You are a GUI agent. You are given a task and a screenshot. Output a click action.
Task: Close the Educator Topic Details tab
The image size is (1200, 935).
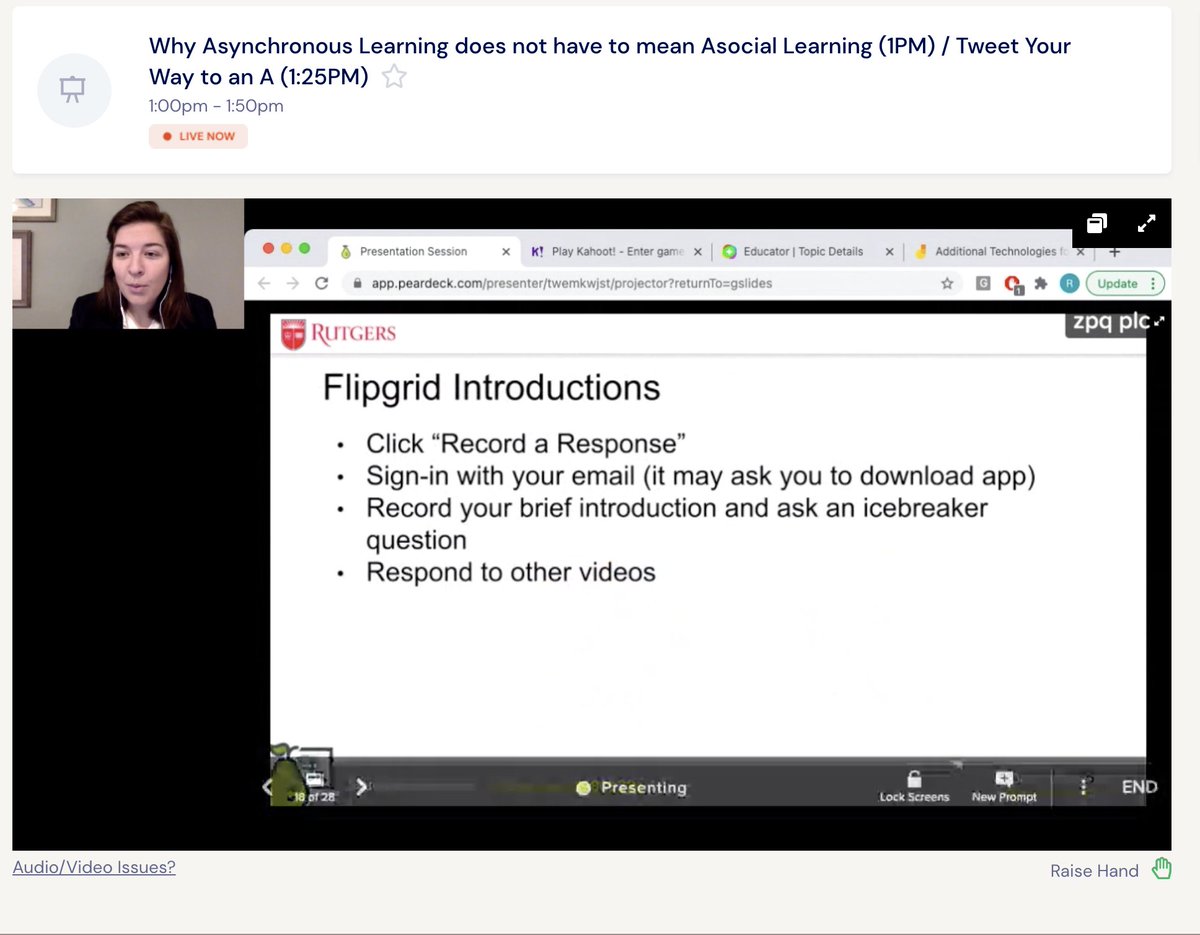pos(889,252)
